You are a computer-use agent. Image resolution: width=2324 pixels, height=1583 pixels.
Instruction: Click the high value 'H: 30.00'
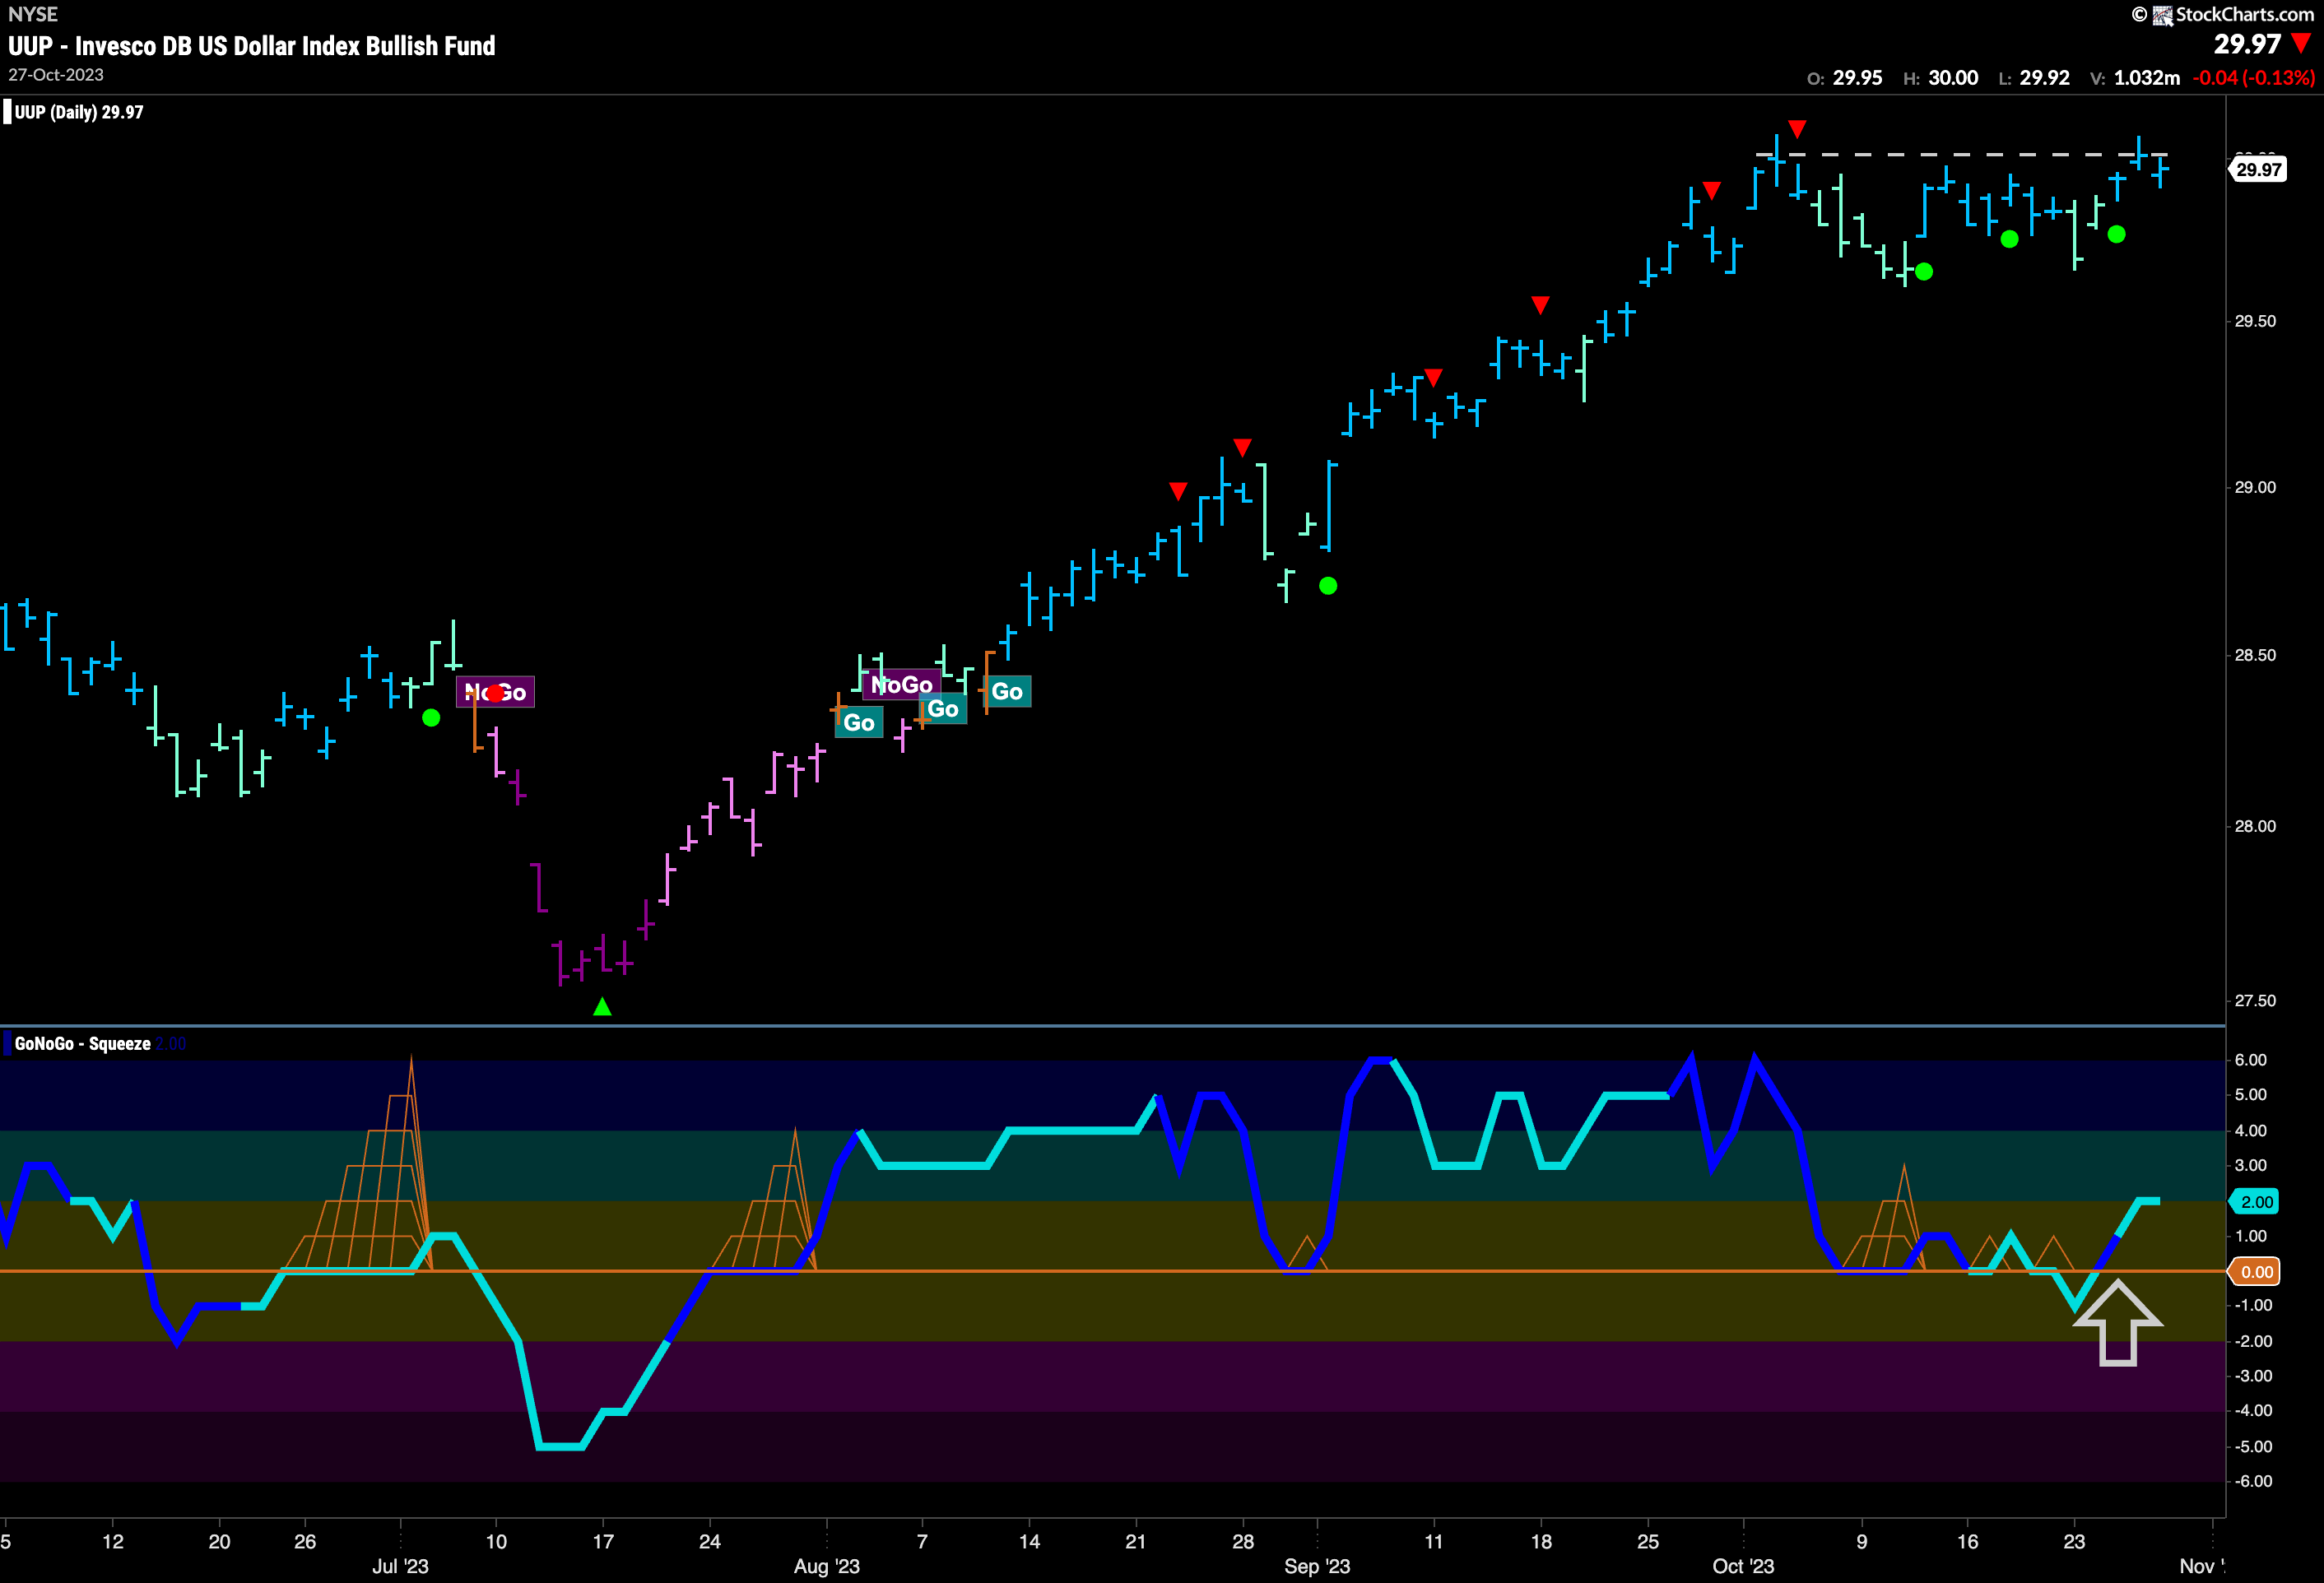point(1940,78)
